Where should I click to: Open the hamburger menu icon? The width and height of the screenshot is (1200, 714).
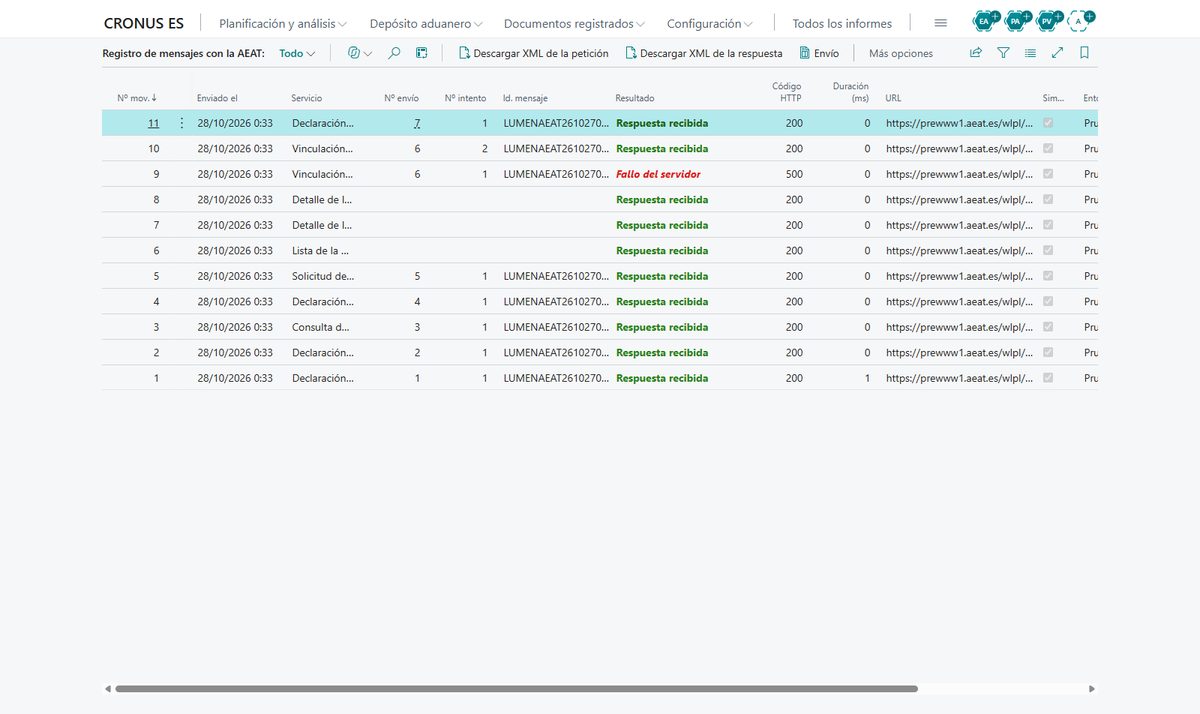tap(940, 23)
